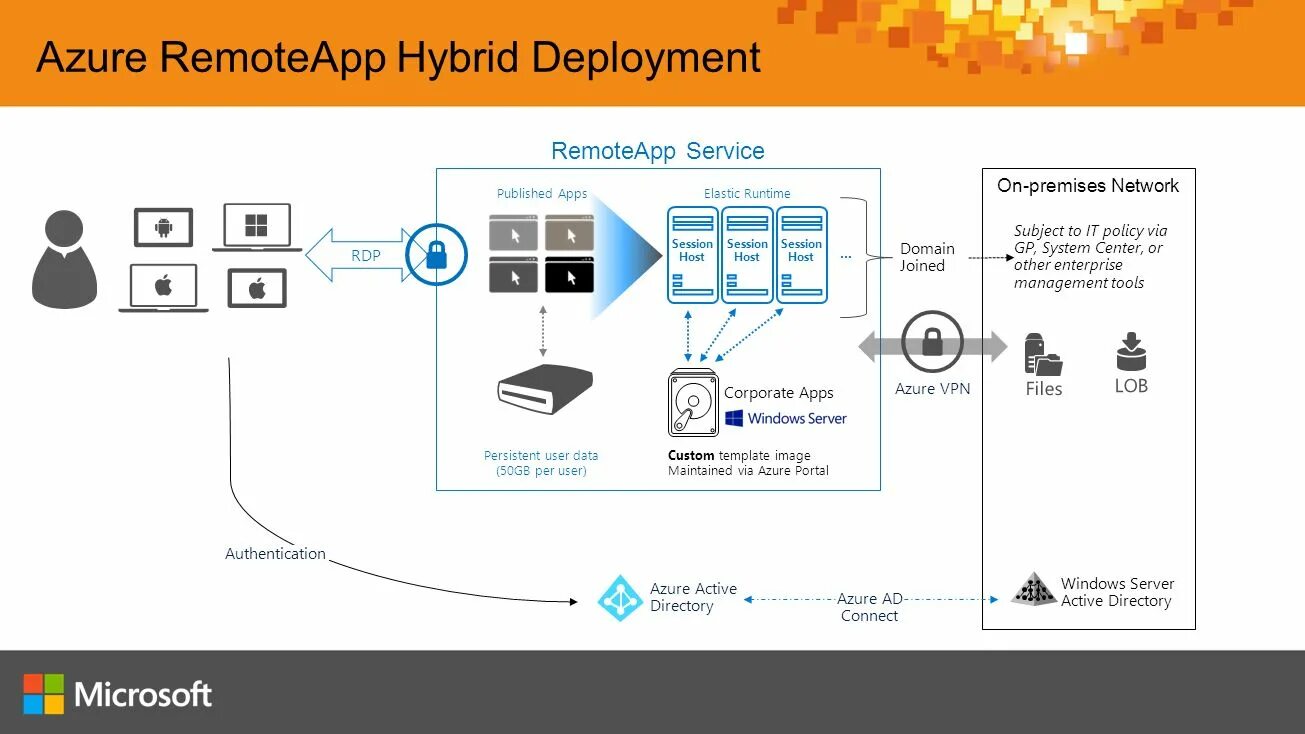Viewport: 1305px width, 734px height.
Task: Select the Windows laptop device icon
Action: pyautogui.click(x=257, y=227)
